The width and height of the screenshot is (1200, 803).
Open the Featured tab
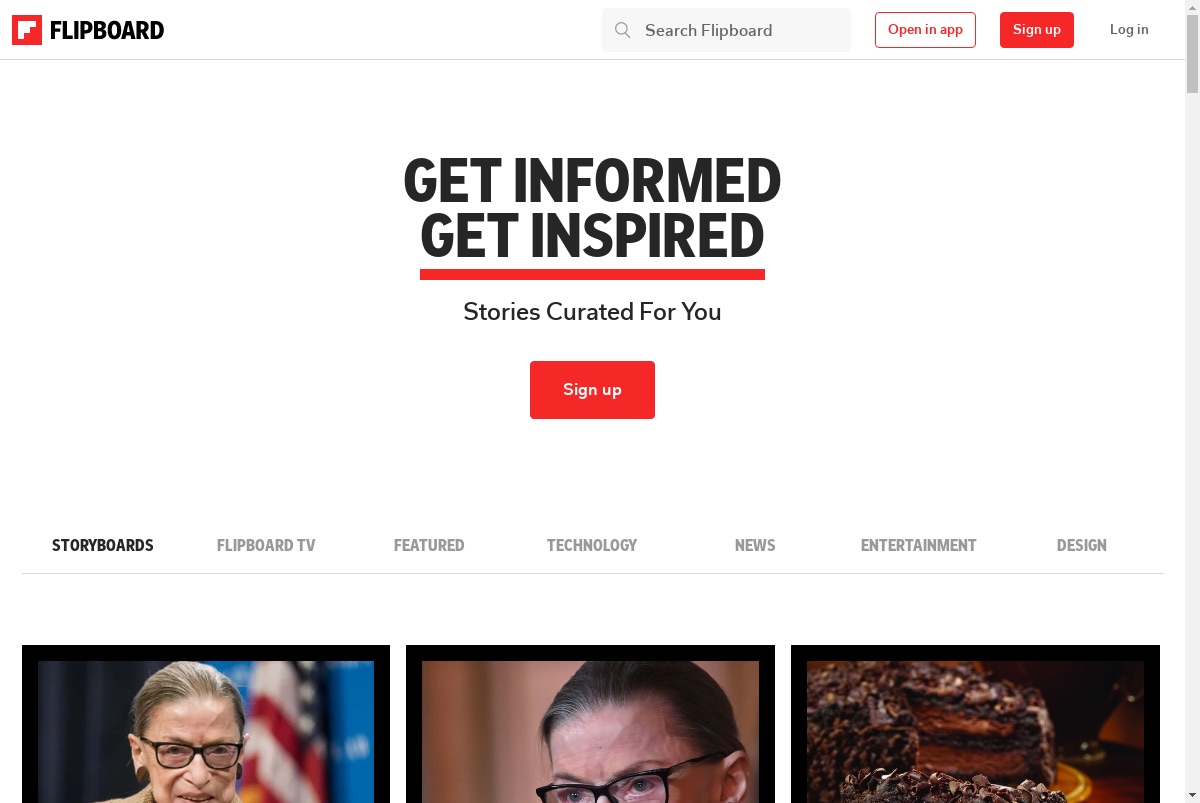click(x=429, y=545)
